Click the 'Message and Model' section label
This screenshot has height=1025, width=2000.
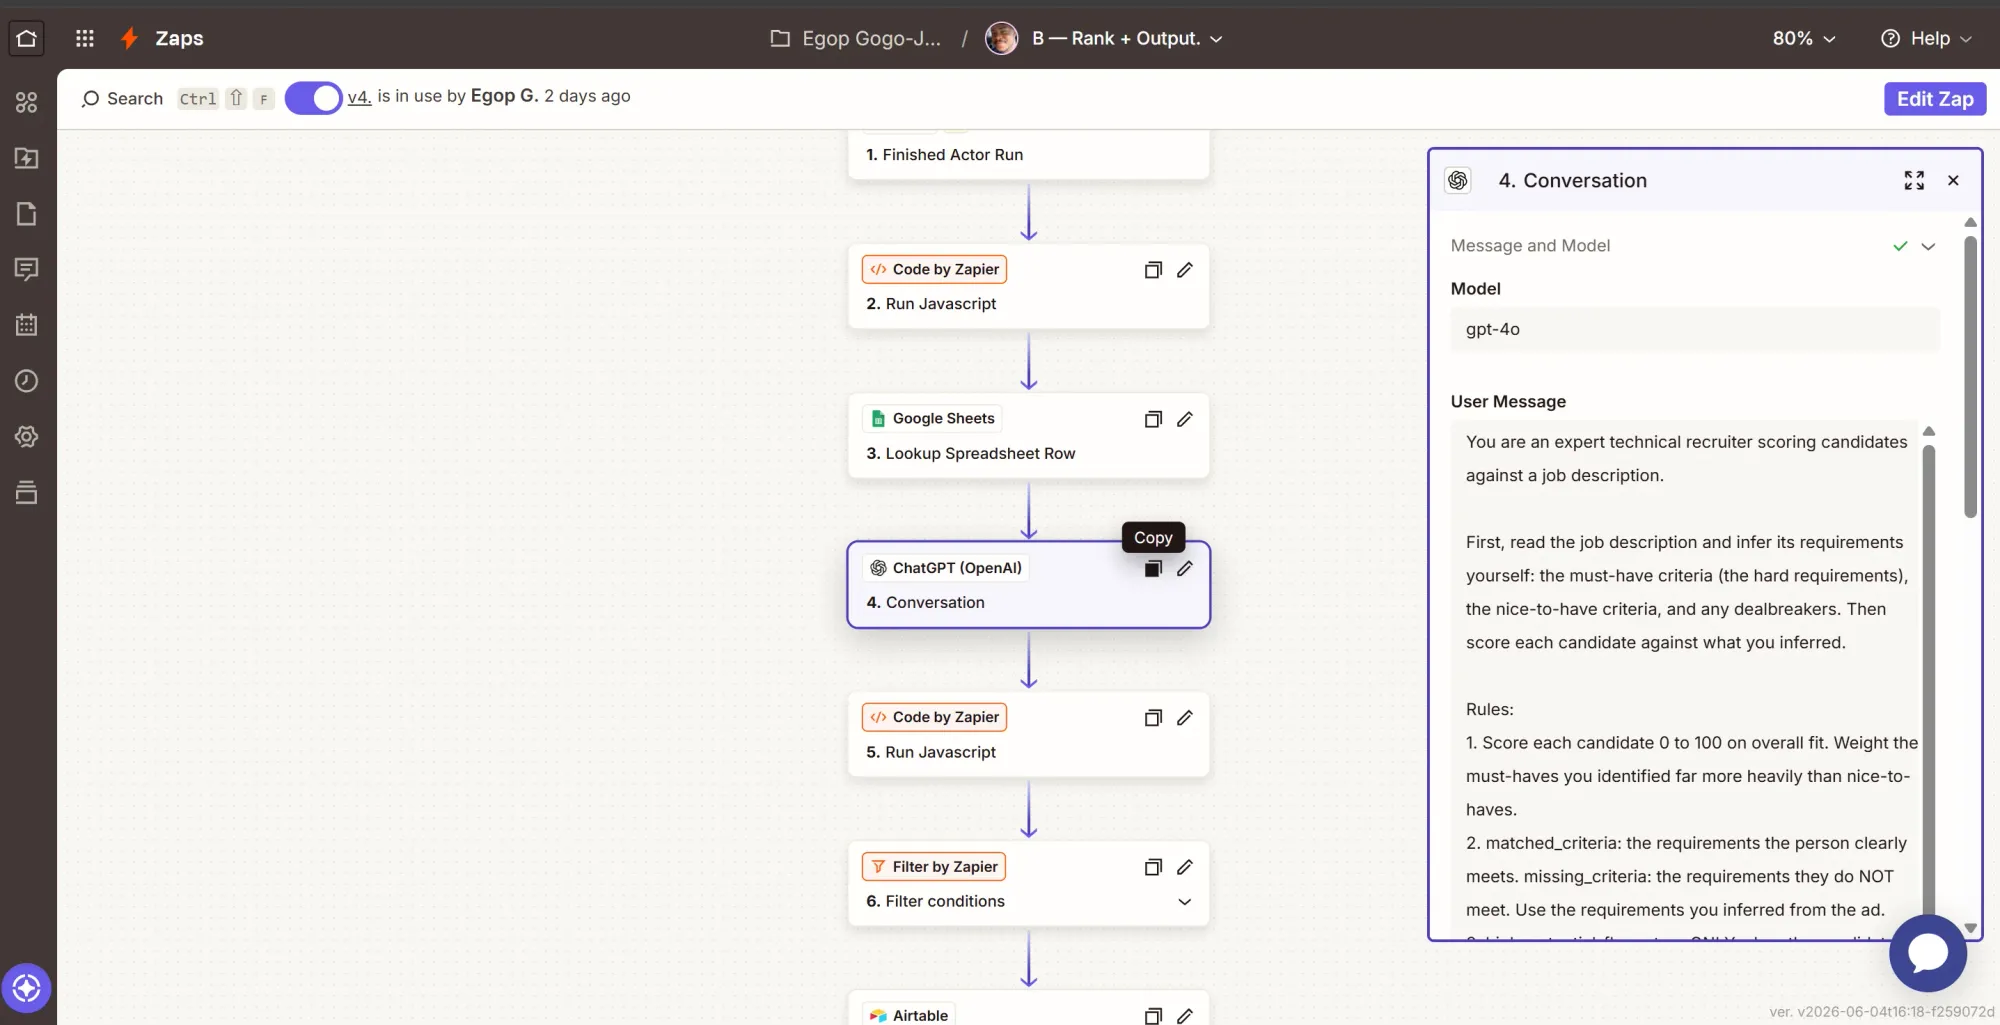pos(1530,246)
